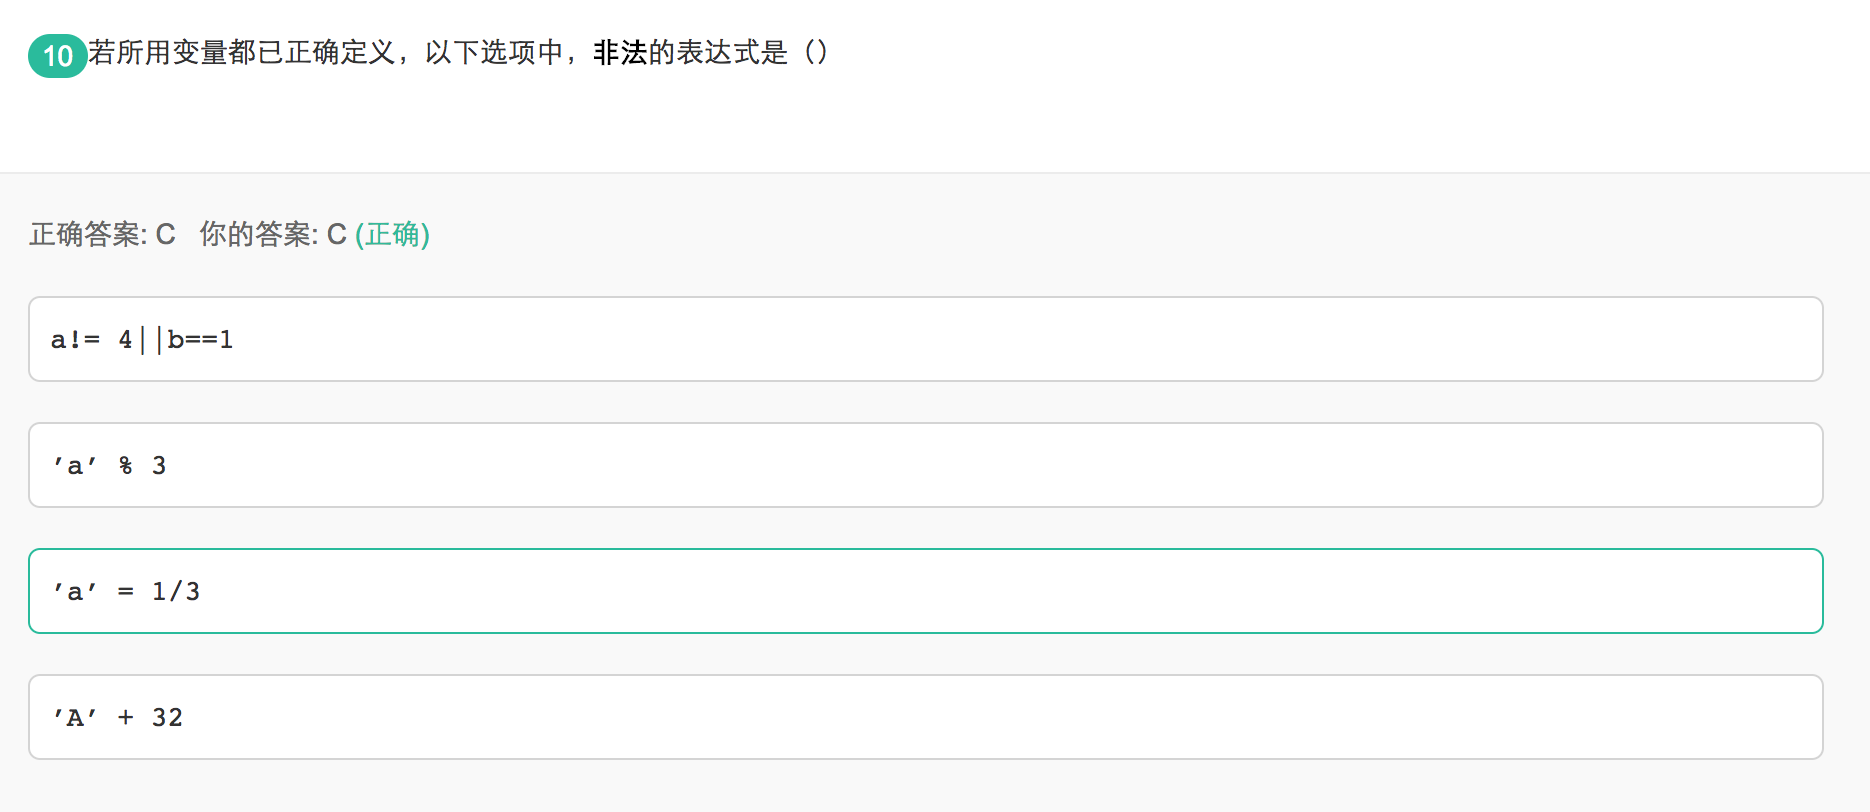Click the b==1 part of first option
Viewport: 1870px width, 812px height.
[x=200, y=340]
